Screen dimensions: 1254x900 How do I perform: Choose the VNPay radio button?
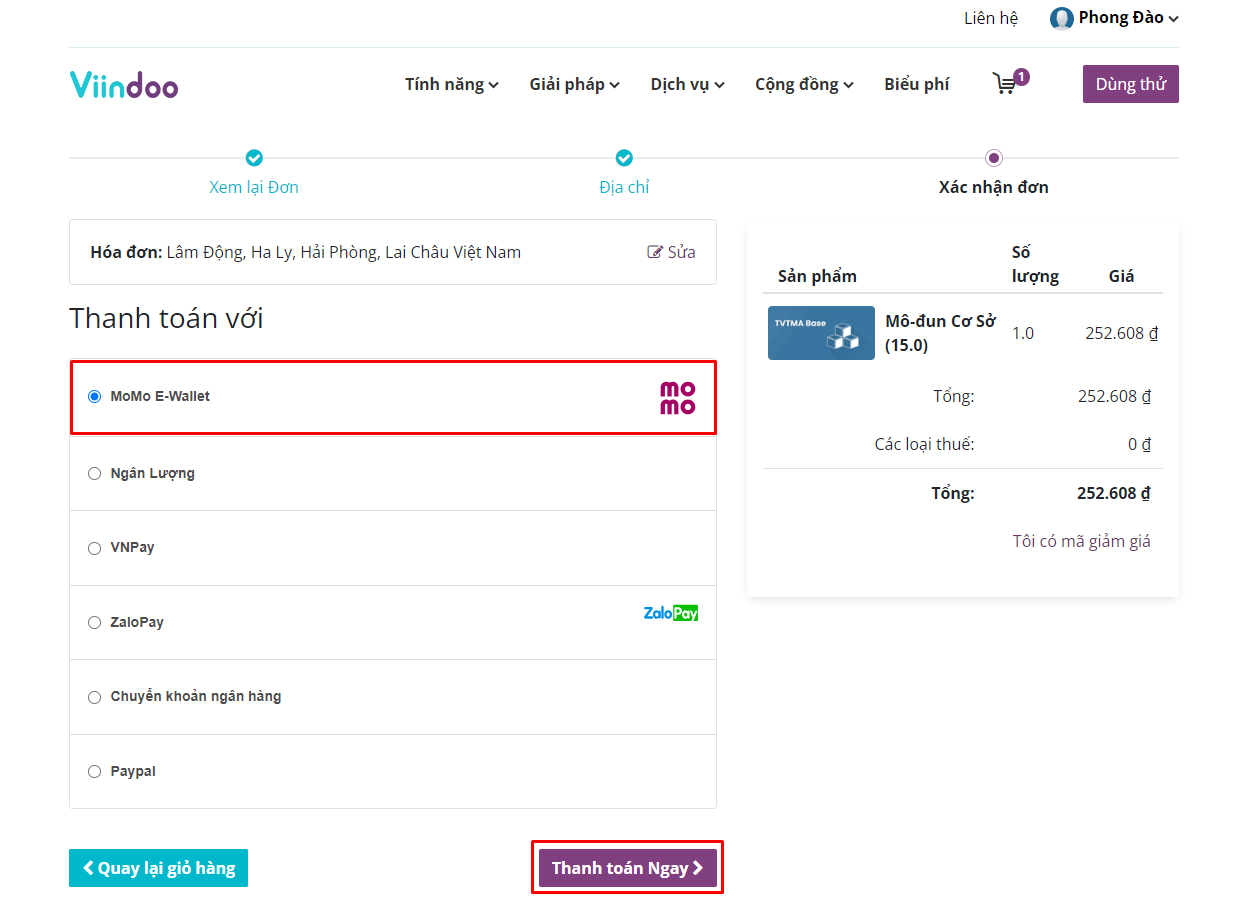tap(95, 548)
